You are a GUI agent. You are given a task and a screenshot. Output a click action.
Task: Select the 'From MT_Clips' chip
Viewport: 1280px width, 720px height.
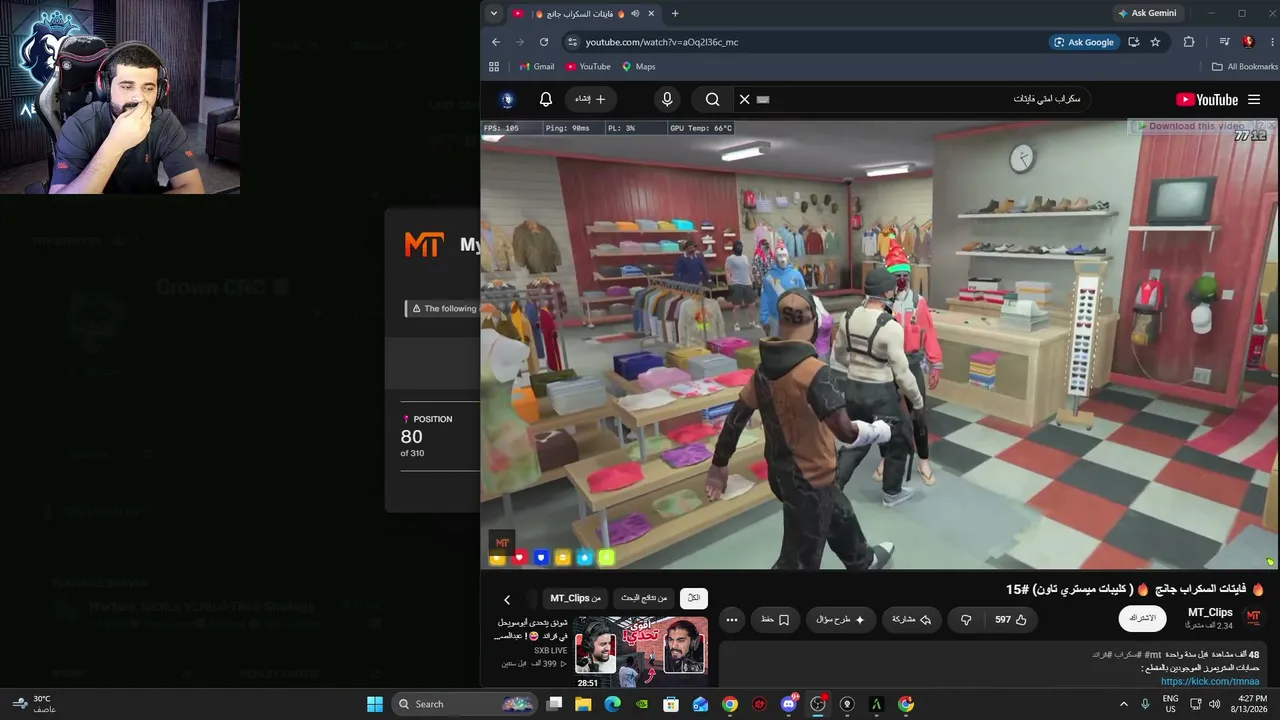tap(576, 598)
